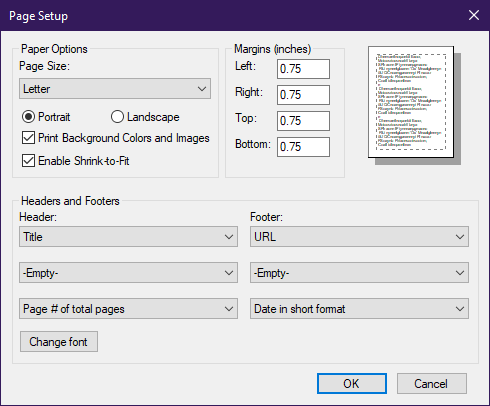Confirm settings with the OK button

pos(352,384)
